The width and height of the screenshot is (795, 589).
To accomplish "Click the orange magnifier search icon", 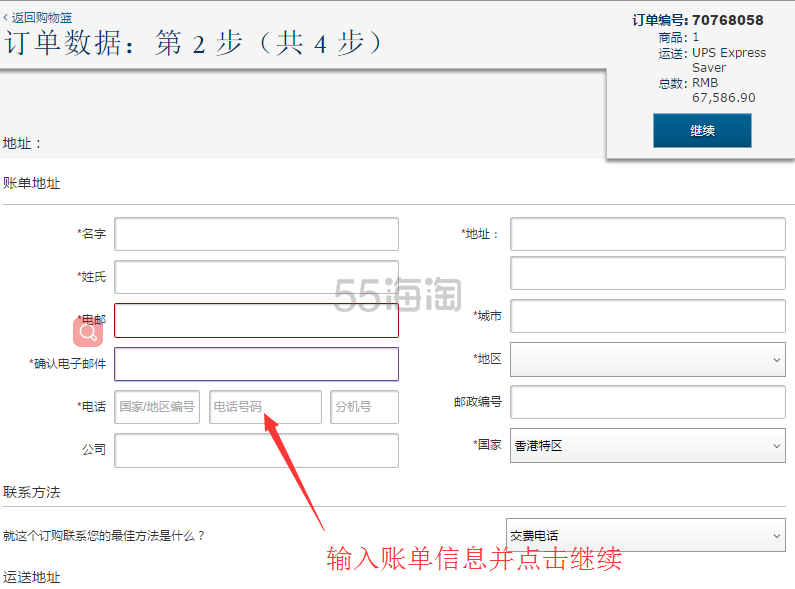I will pos(88,332).
